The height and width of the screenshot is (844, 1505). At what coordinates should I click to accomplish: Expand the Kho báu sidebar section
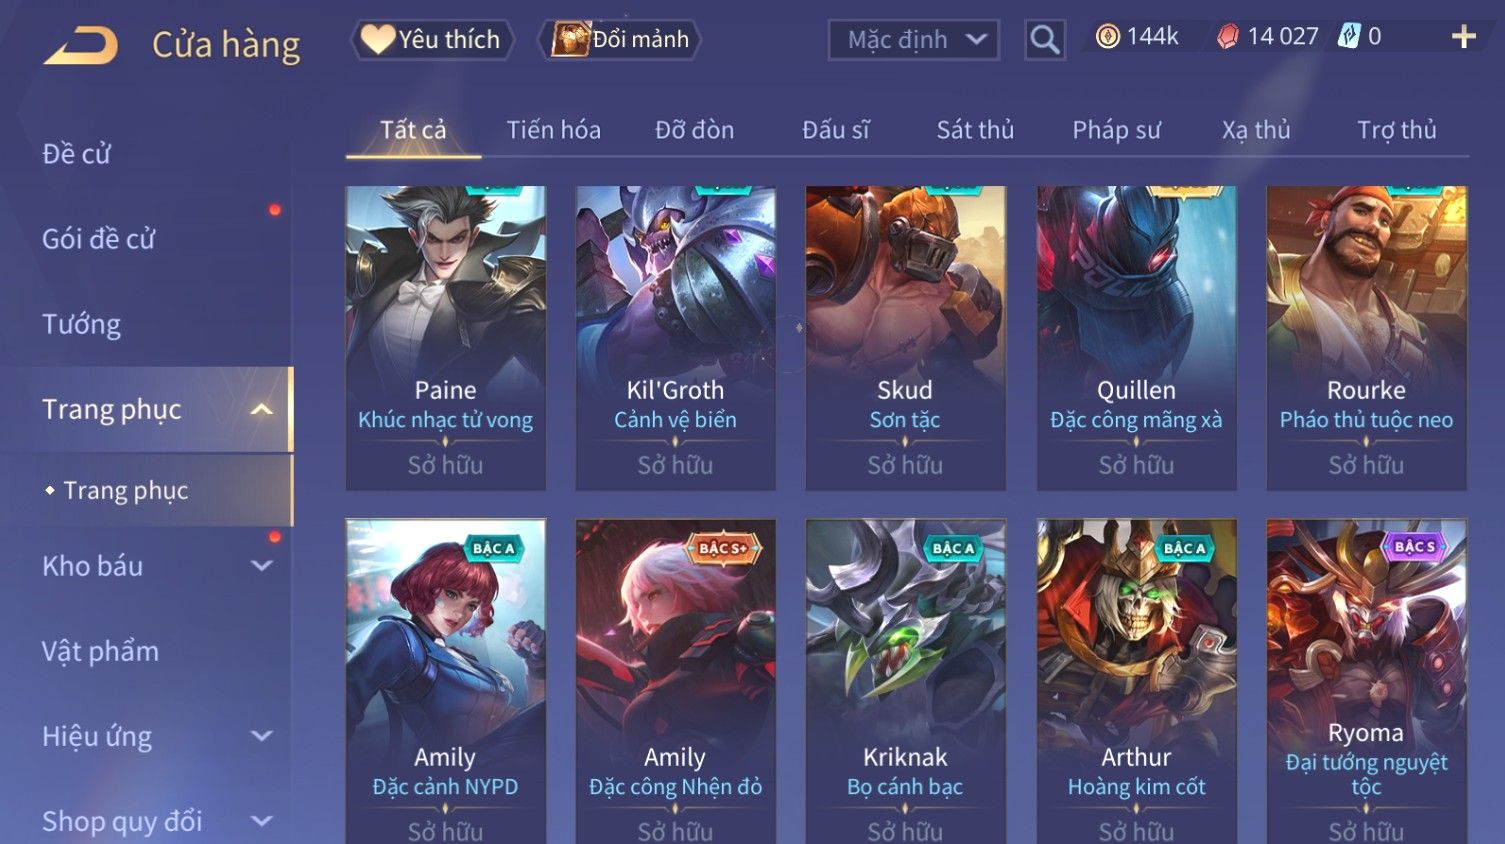tap(261, 566)
